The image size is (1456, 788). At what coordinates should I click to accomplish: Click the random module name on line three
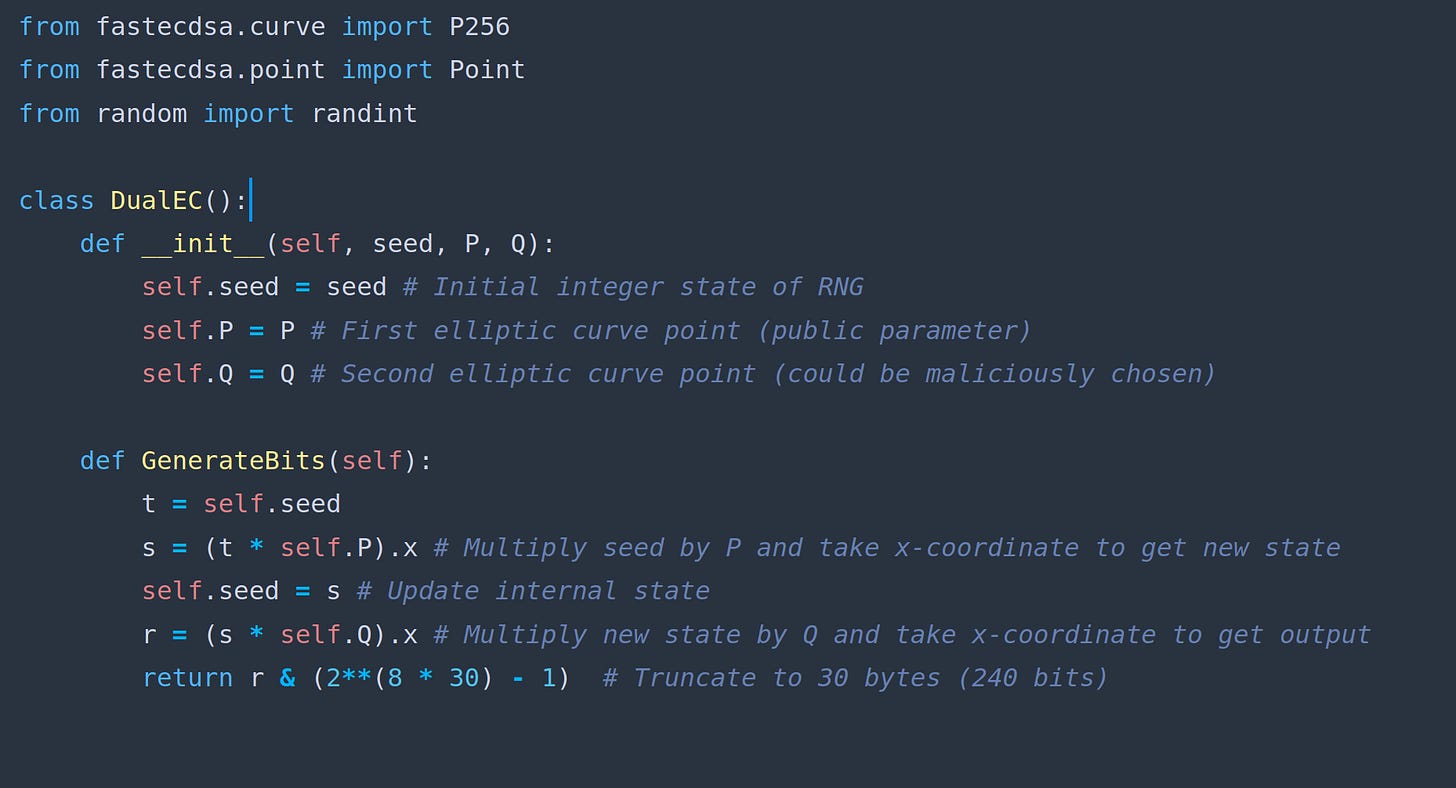point(141,114)
